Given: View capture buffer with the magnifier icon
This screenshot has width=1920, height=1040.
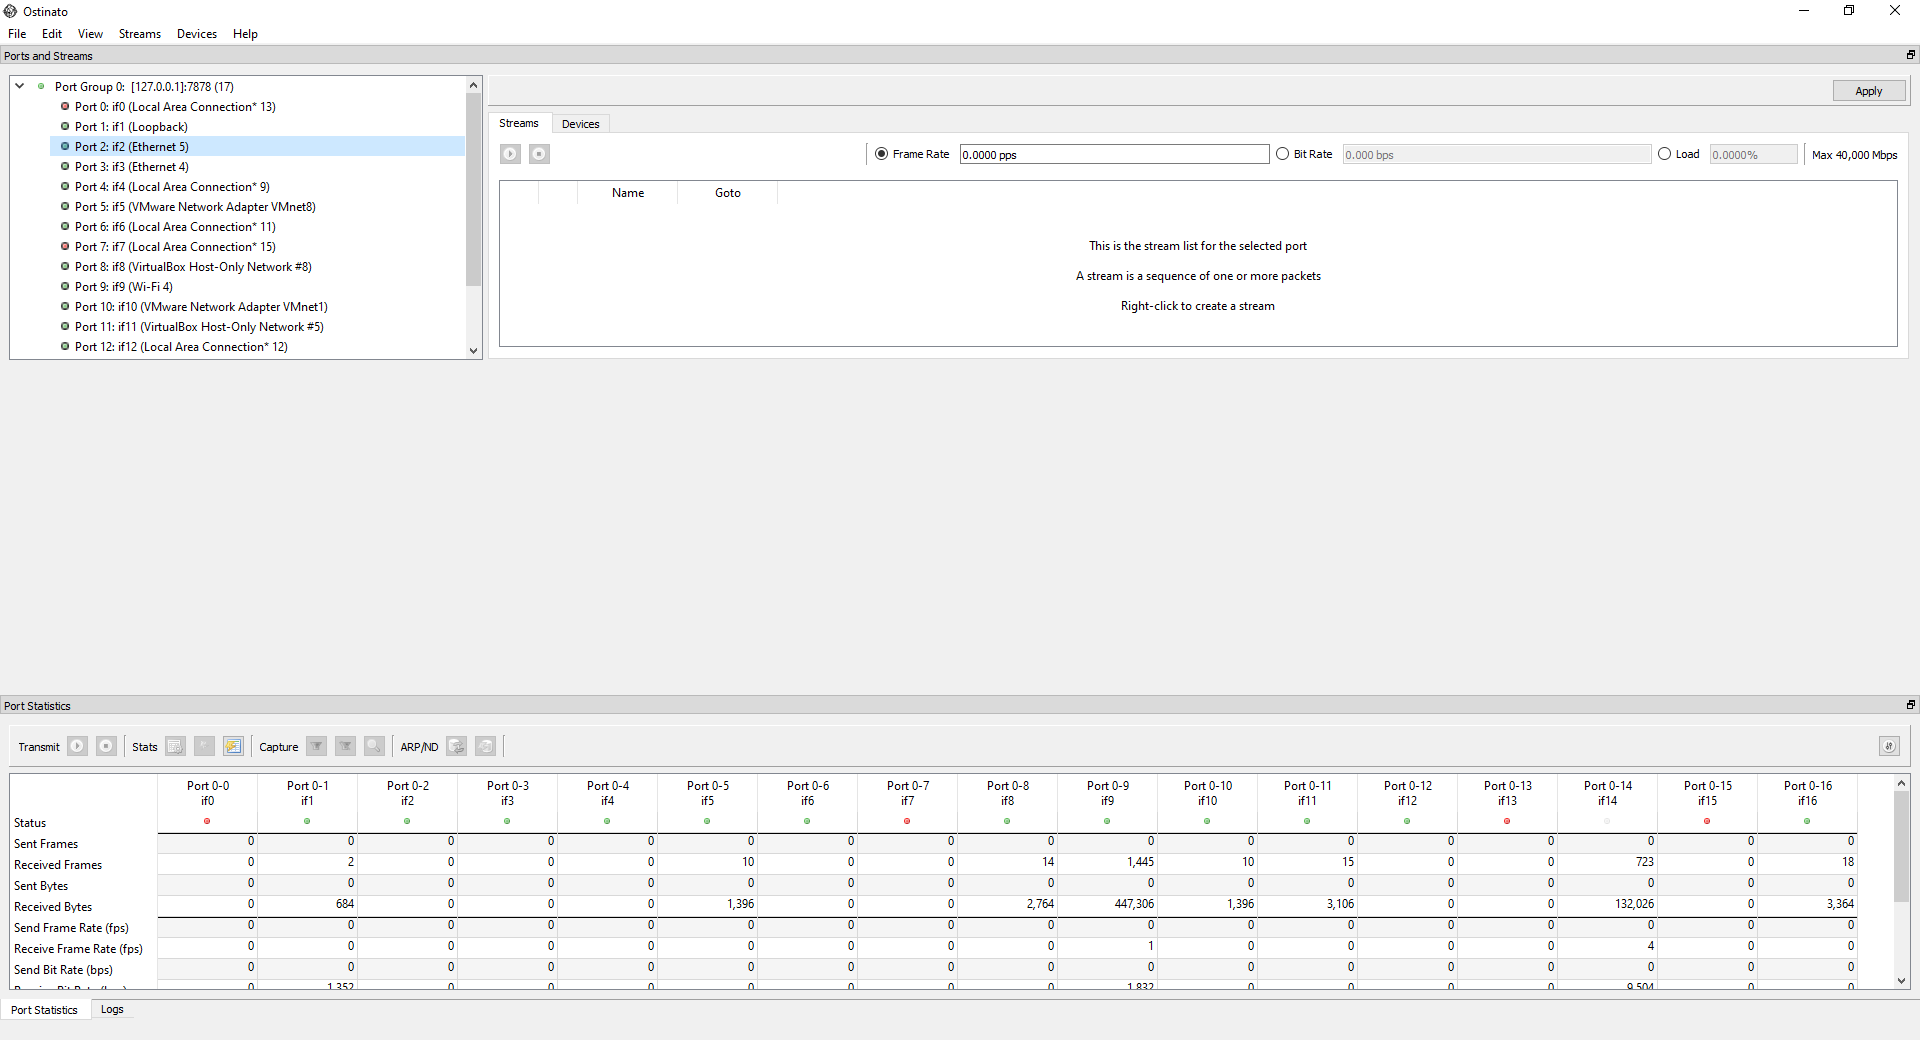Looking at the screenshot, I should [x=374, y=746].
